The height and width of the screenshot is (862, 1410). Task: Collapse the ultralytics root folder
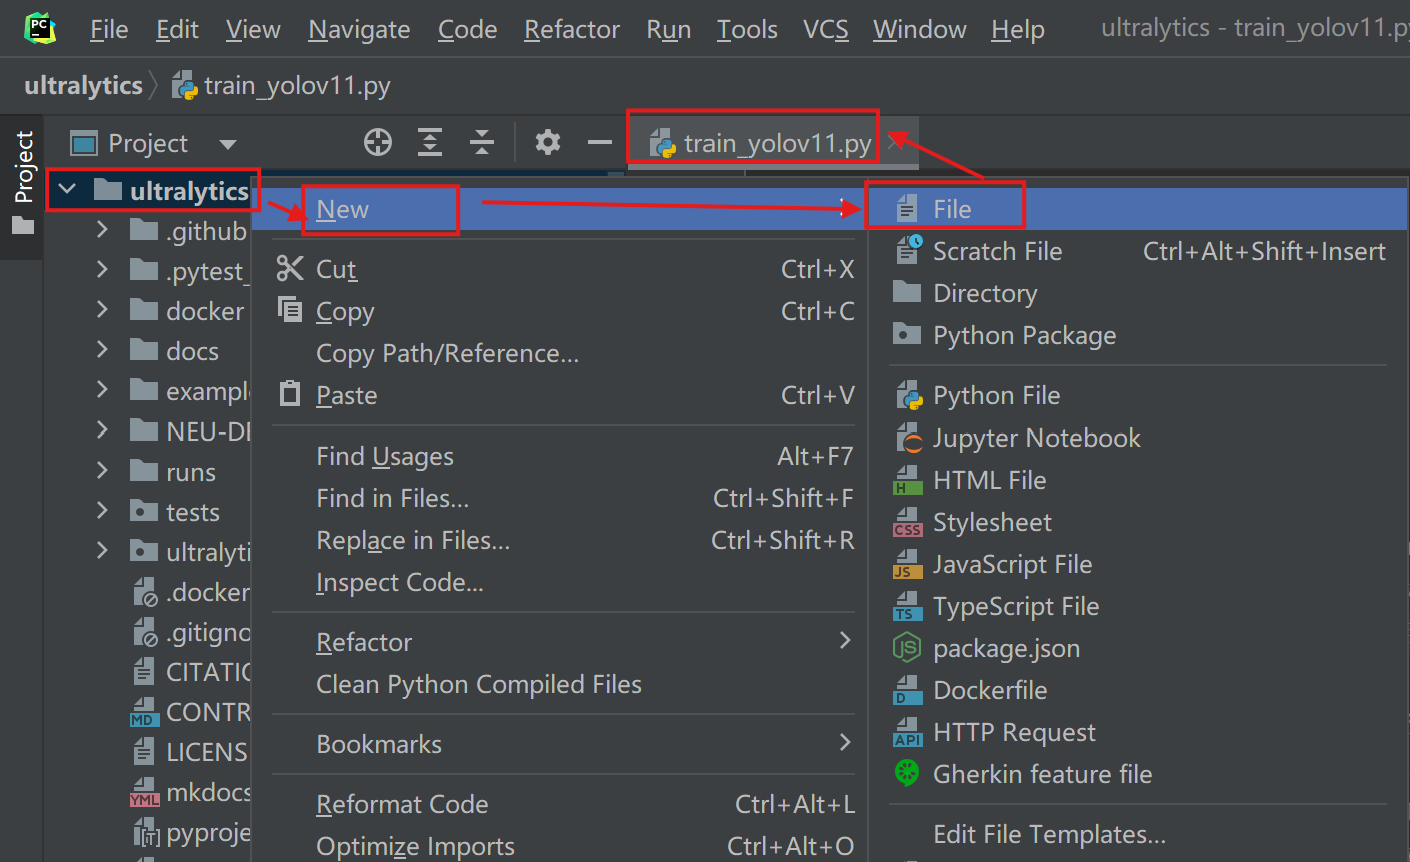68,189
